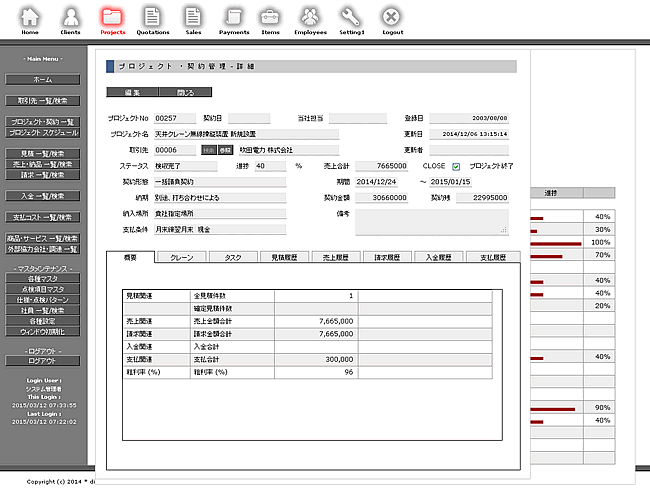Open 仕様・点検パターン in sidebar

(43, 300)
